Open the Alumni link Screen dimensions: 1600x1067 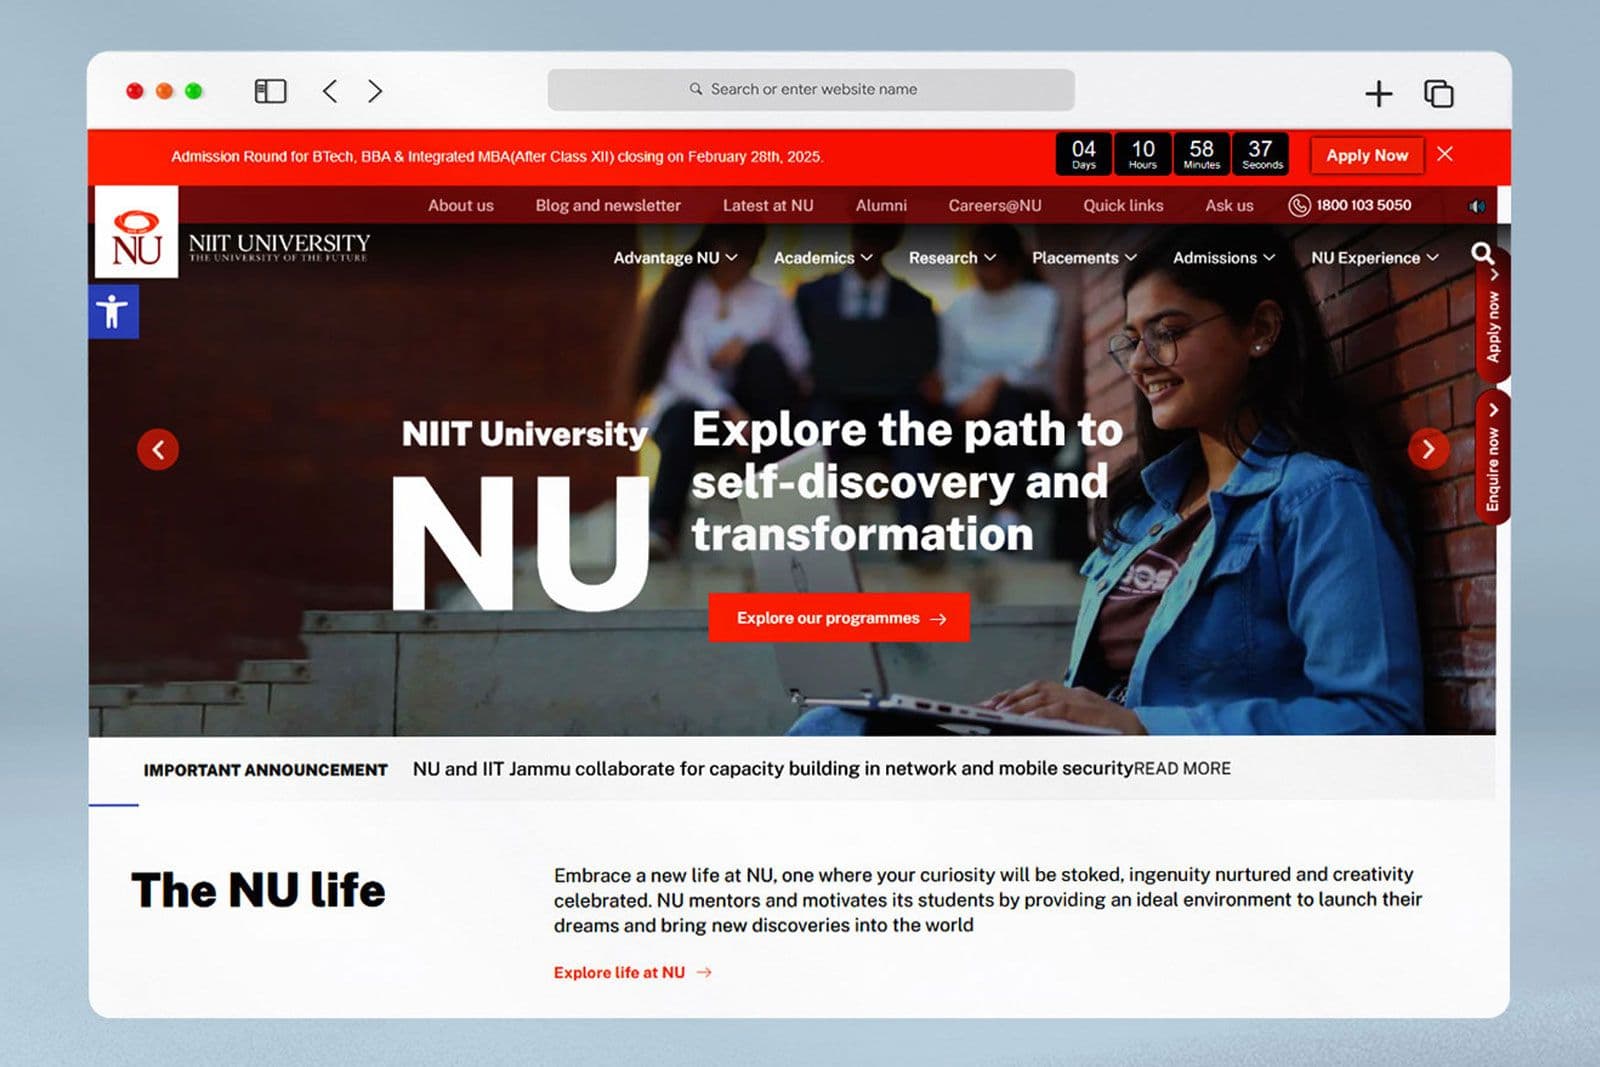[881, 205]
